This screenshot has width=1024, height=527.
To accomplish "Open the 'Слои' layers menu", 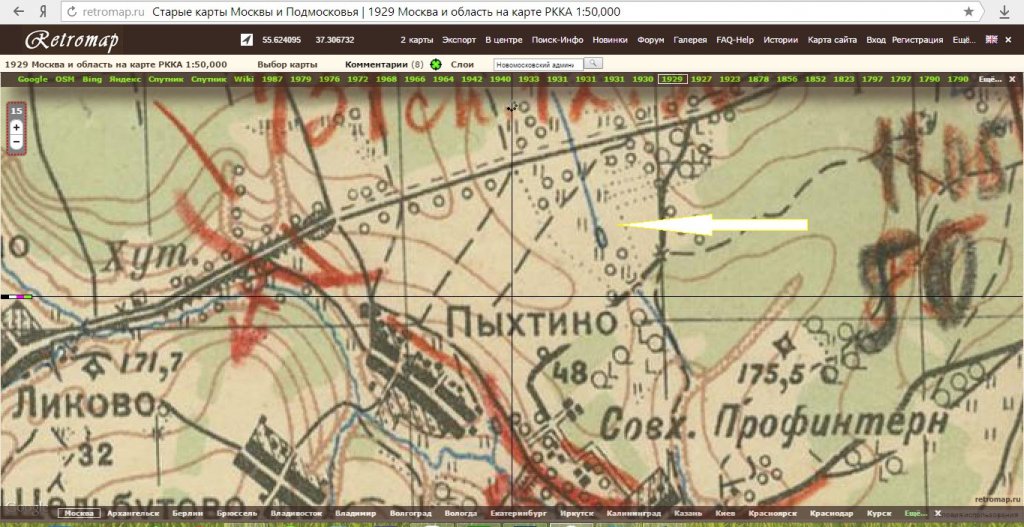I will (x=462, y=65).
